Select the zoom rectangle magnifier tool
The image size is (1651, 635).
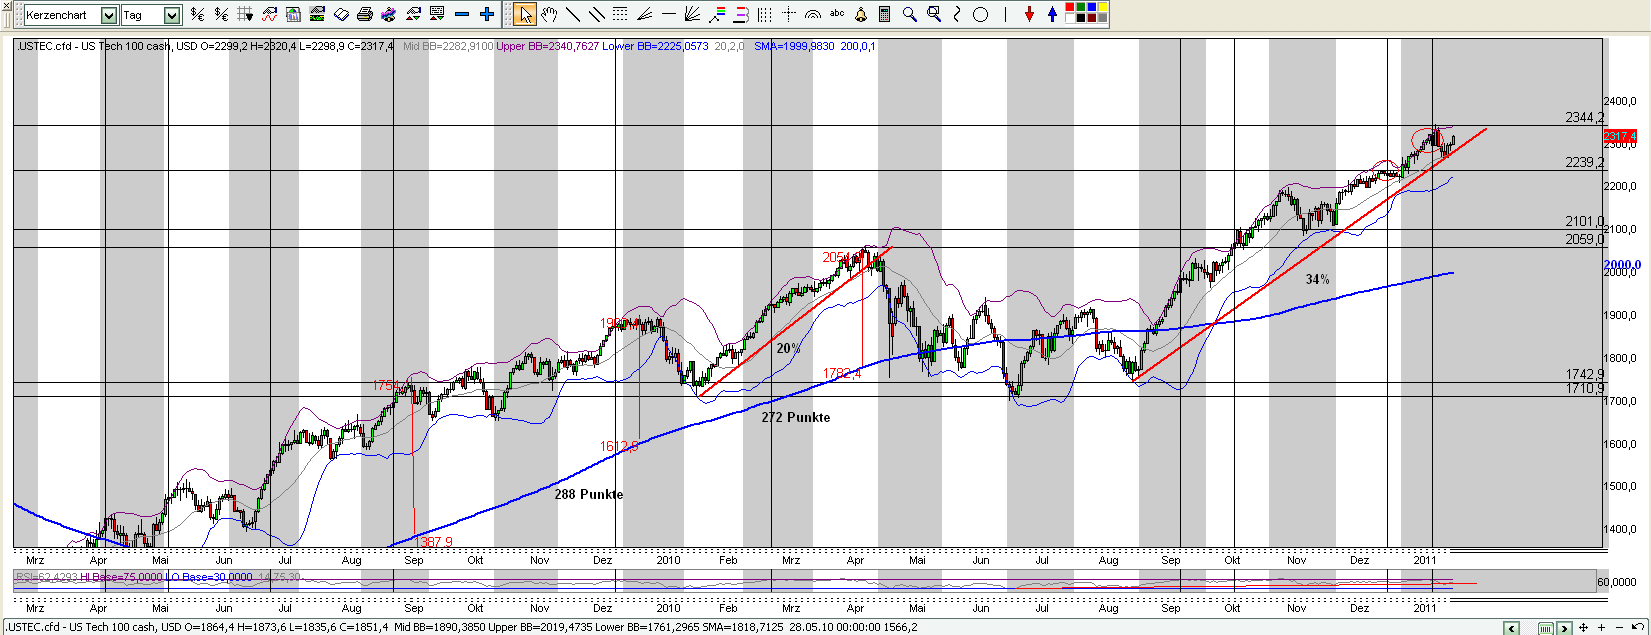tap(934, 14)
